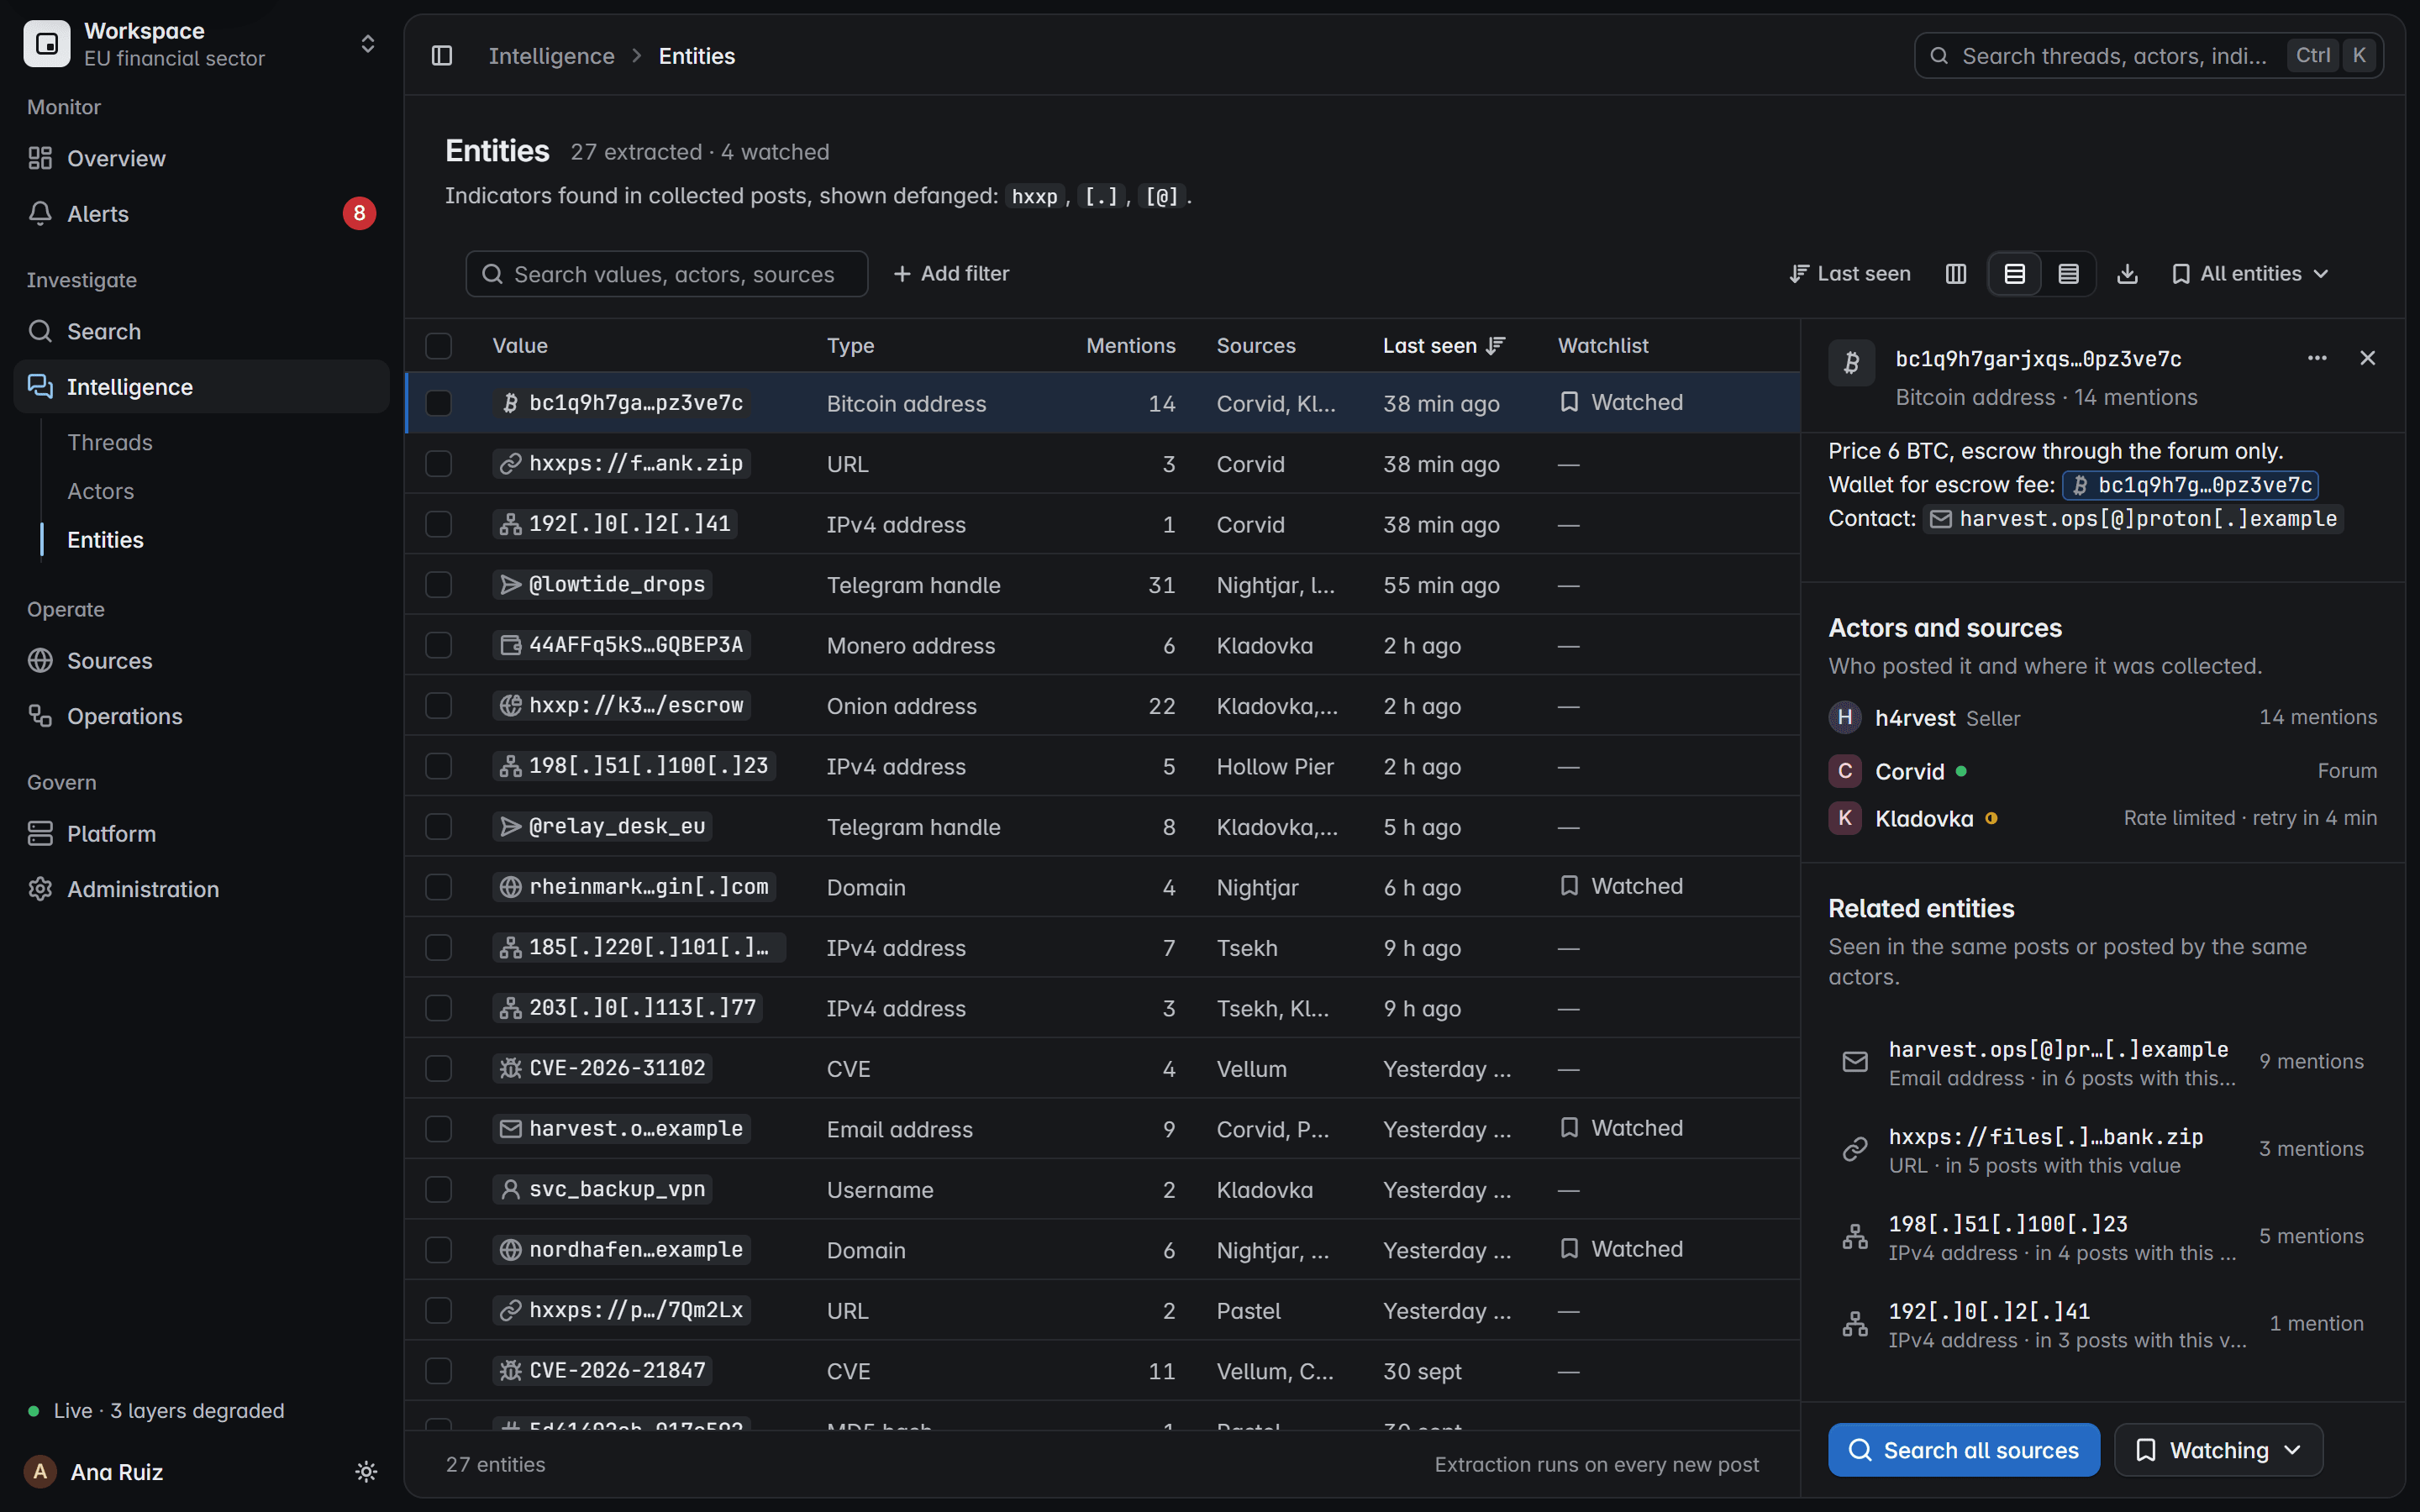Sort by Last seen button
Screen dimensions: 2420x1512
(1850, 274)
